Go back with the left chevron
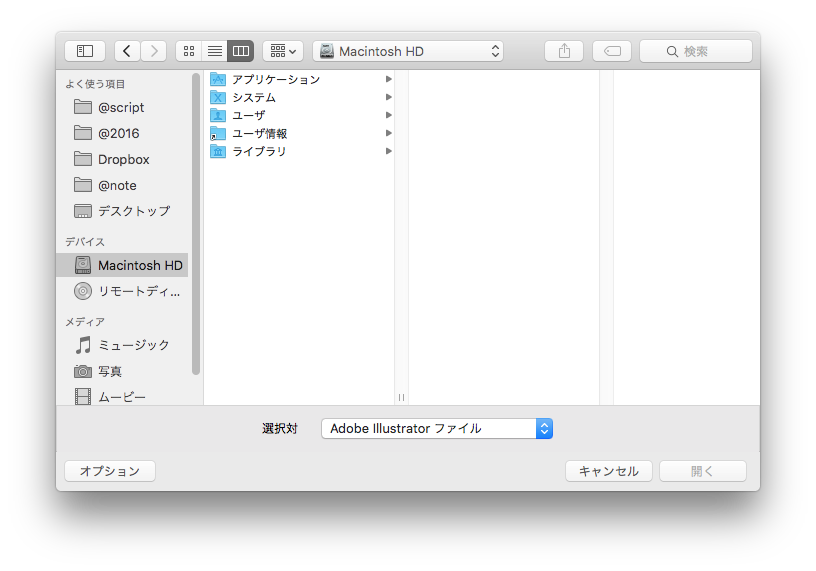 pos(127,51)
